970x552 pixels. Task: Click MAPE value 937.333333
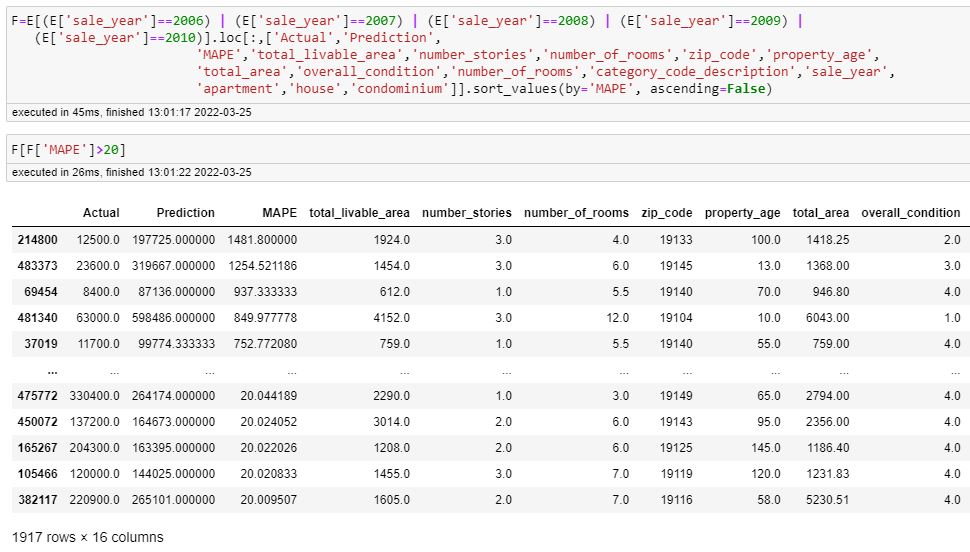[x=265, y=291]
